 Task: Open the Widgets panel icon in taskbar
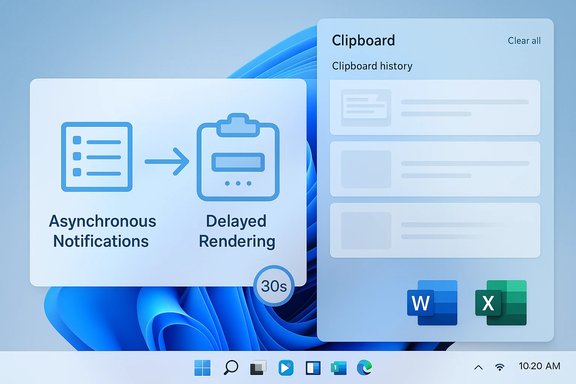pos(313,368)
